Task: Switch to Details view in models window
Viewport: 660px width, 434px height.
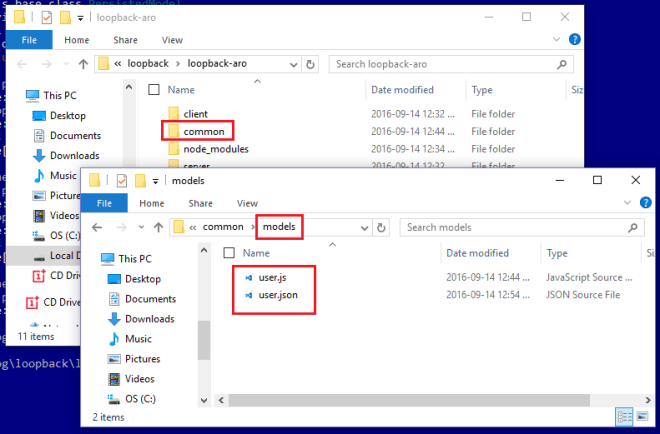Action: point(625,417)
